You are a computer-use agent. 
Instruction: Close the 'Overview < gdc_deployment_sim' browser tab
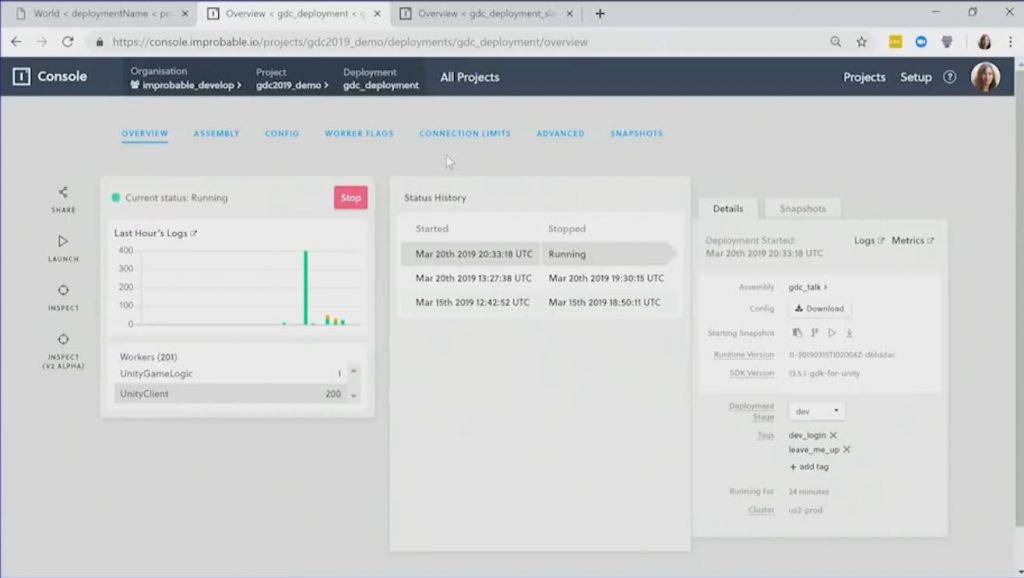[569, 14]
